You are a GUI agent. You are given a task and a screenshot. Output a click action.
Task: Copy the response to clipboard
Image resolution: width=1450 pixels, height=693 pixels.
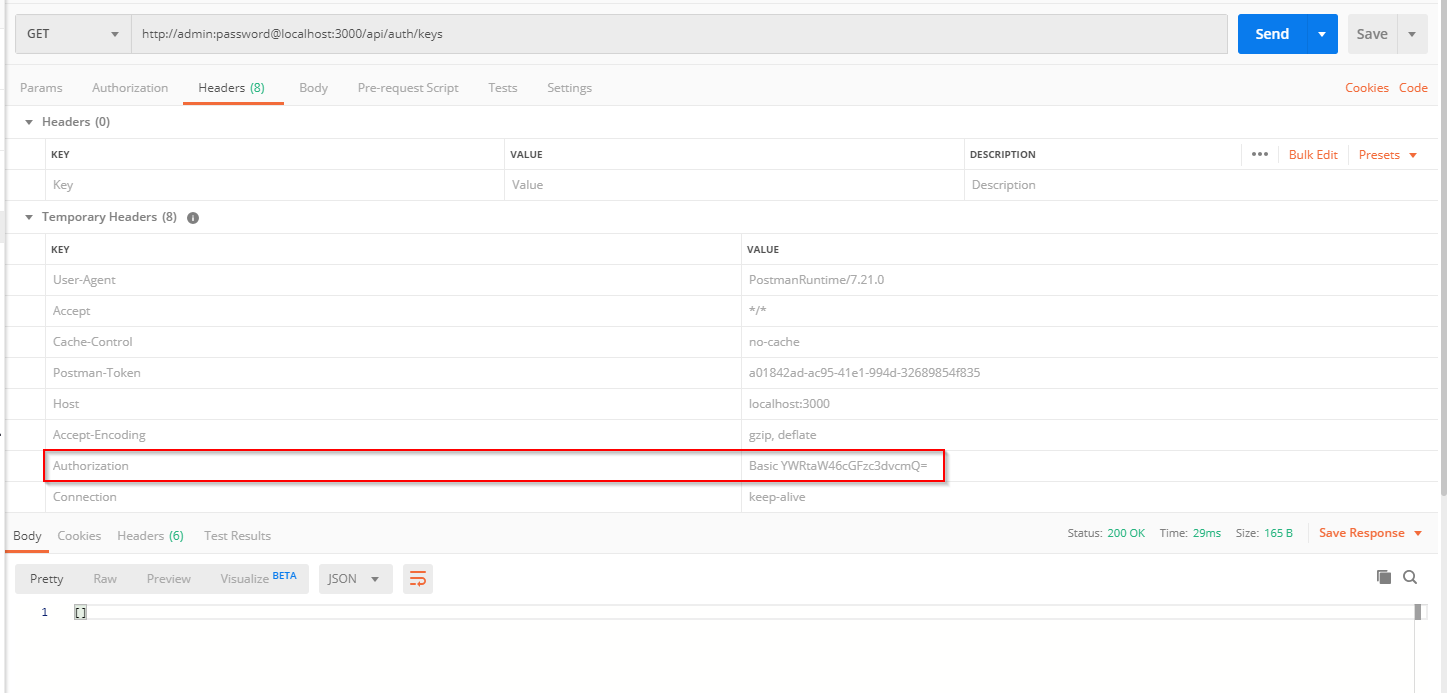pyautogui.click(x=1384, y=577)
